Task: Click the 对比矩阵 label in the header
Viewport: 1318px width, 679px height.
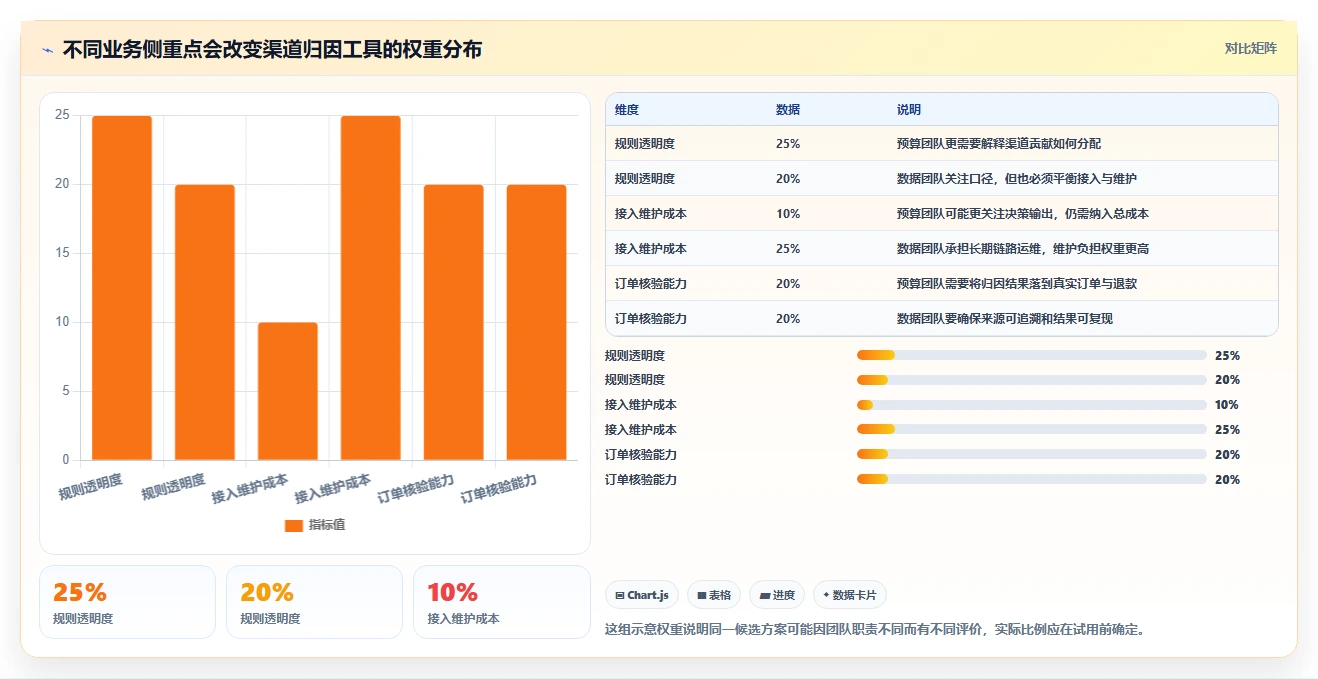Action: (x=1250, y=48)
